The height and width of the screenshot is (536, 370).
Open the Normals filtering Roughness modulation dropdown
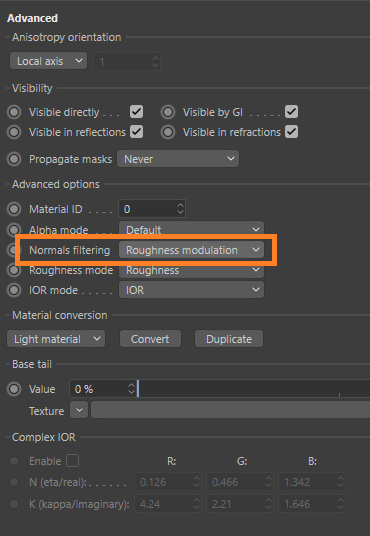coord(191,250)
